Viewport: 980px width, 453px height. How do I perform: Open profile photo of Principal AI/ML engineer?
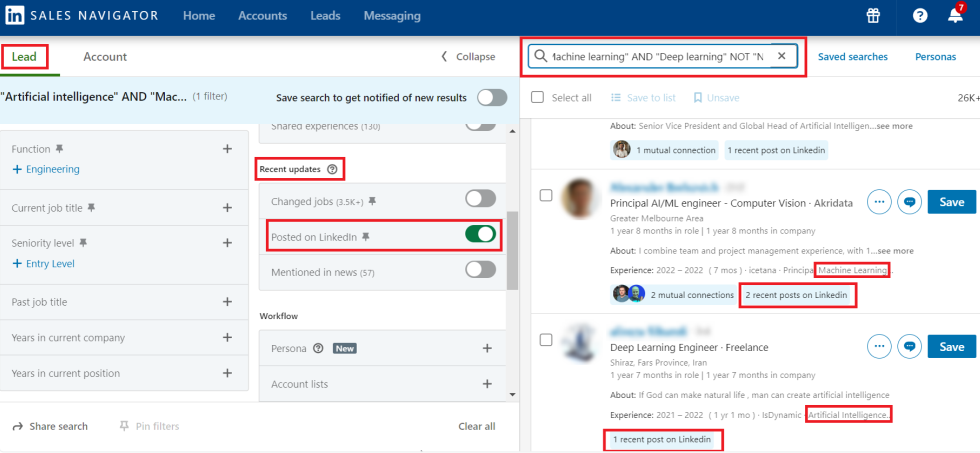click(x=578, y=199)
